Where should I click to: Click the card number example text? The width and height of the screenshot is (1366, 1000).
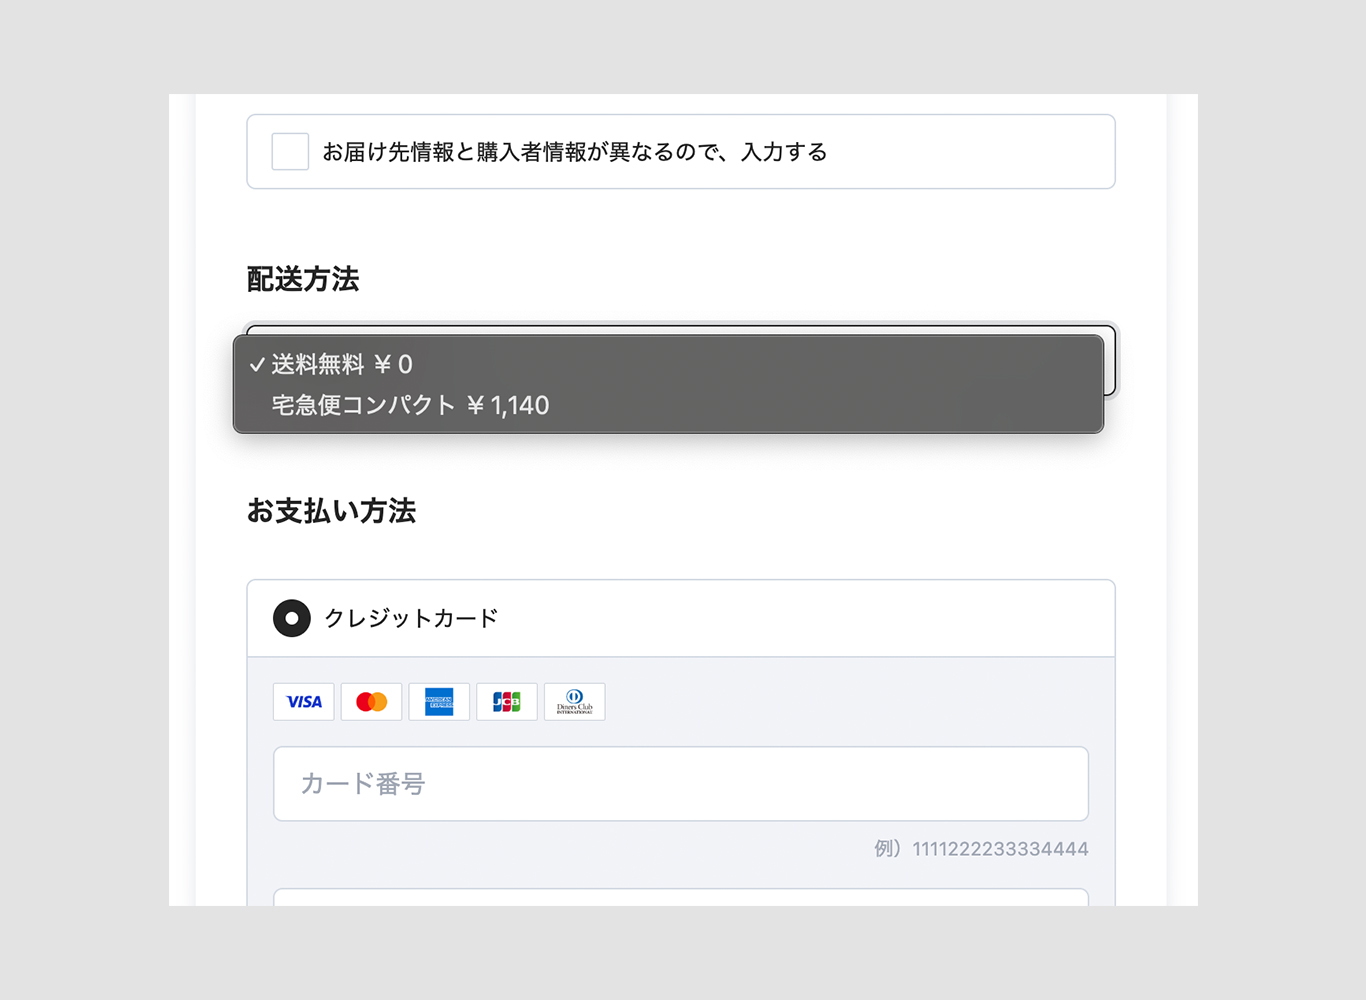click(981, 848)
